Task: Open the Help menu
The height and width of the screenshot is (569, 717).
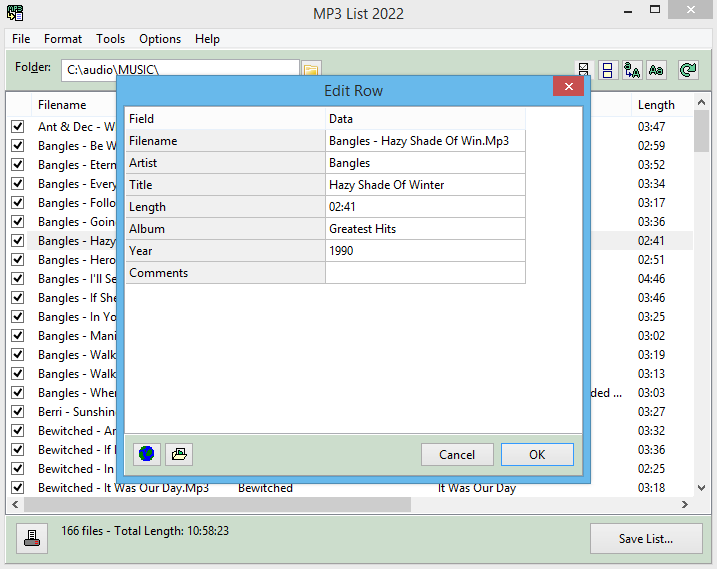Action: tap(207, 39)
